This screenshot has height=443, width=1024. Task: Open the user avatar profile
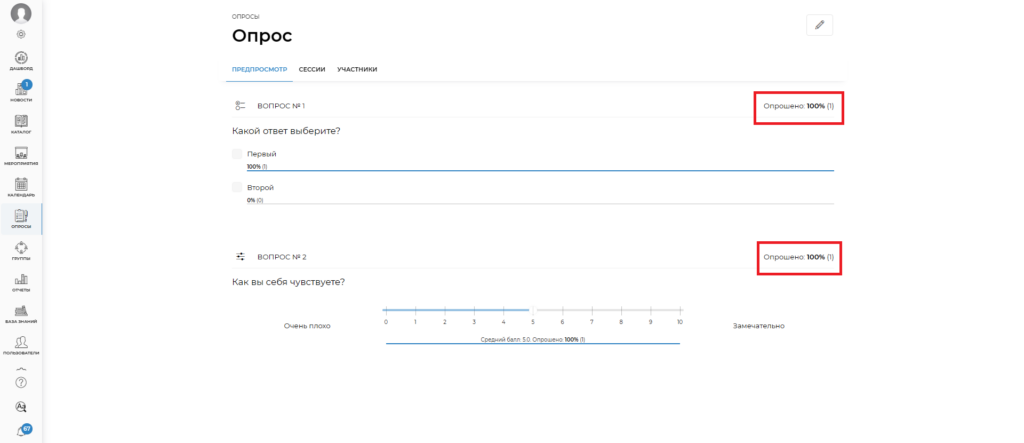click(x=21, y=13)
